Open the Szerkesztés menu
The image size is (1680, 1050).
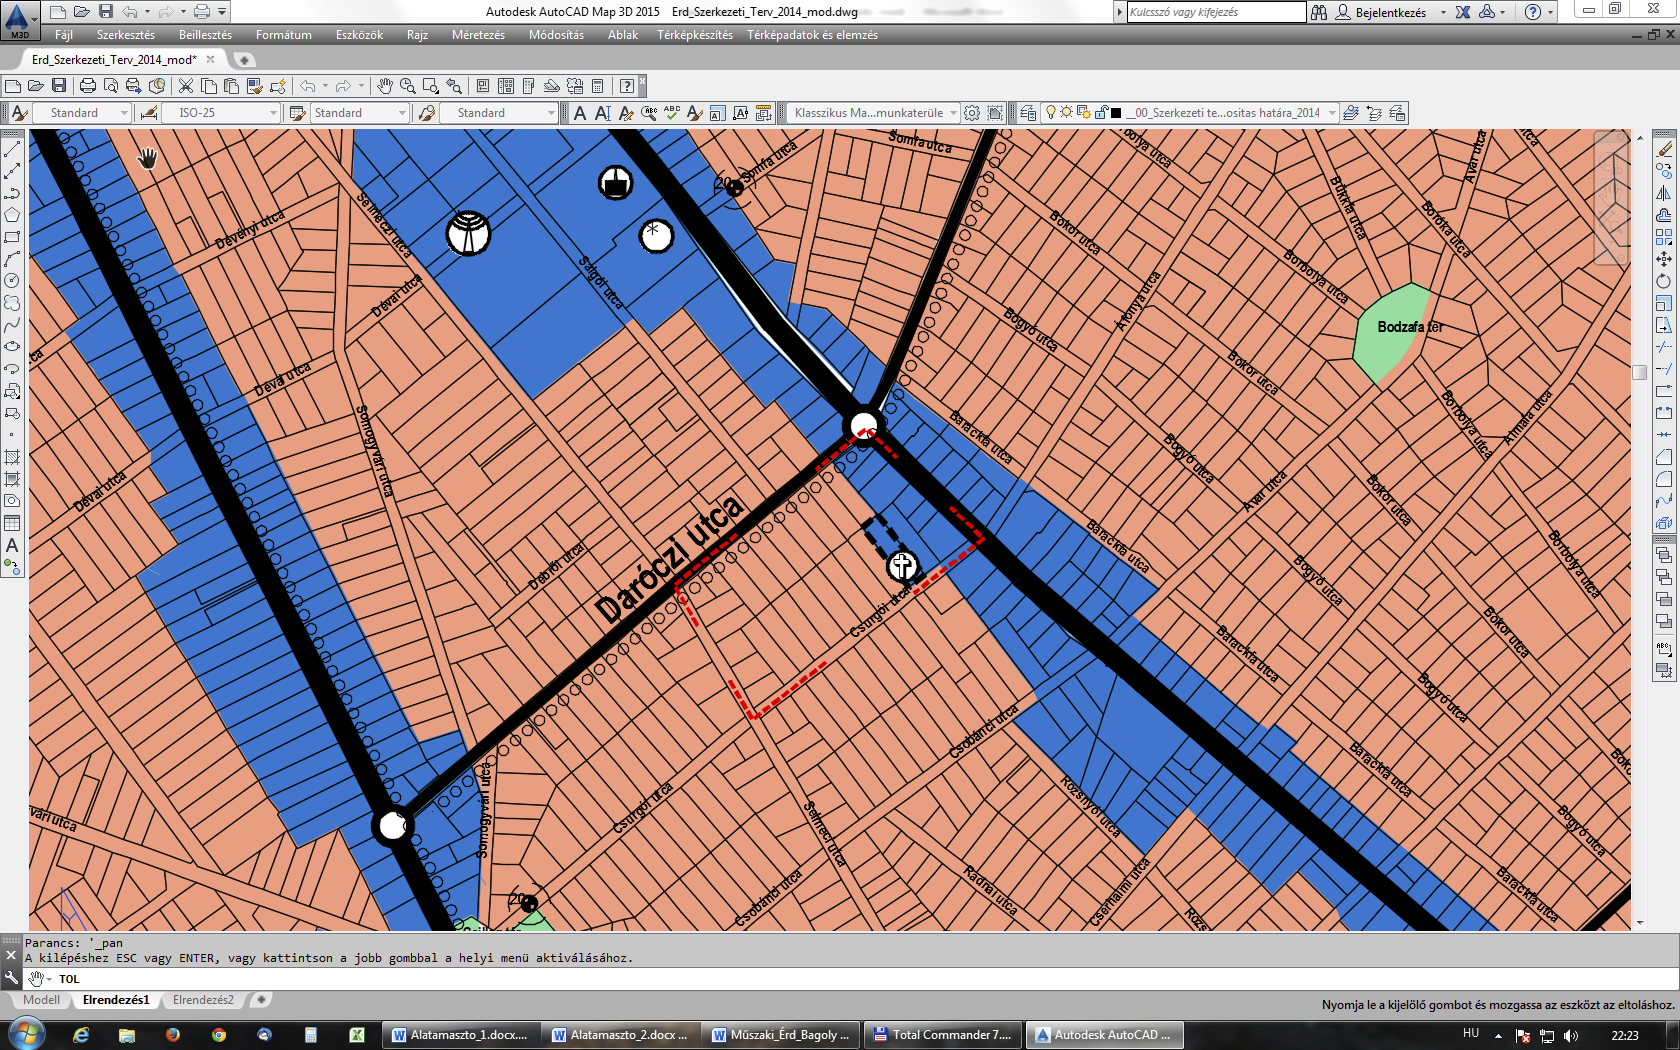pos(126,35)
